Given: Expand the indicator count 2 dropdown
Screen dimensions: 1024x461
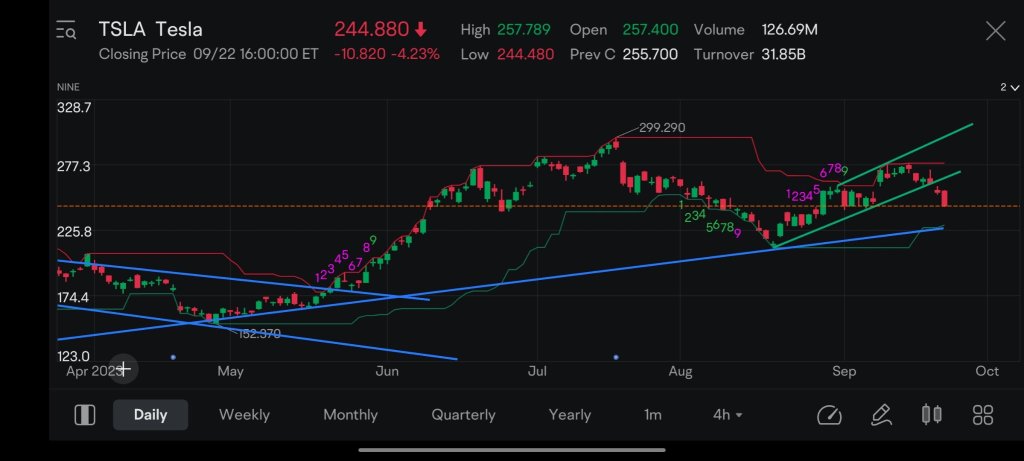Looking at the screenshot, I should (x=1009, y=87).
